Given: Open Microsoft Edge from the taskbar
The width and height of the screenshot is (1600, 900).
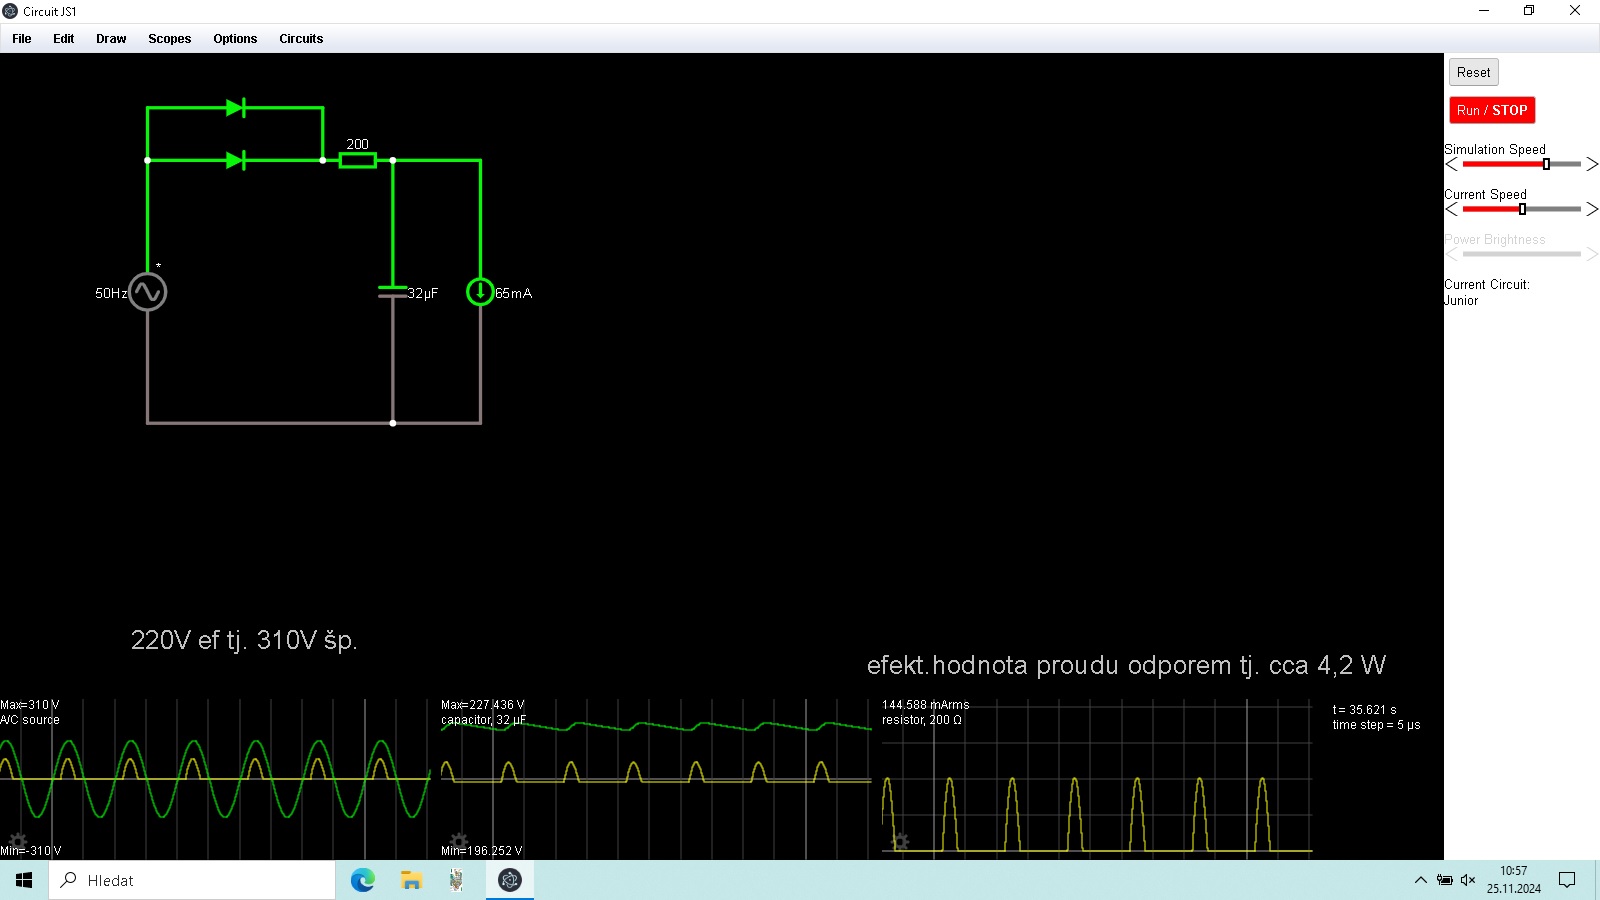Looking at the screenshot, I should 362,880.
